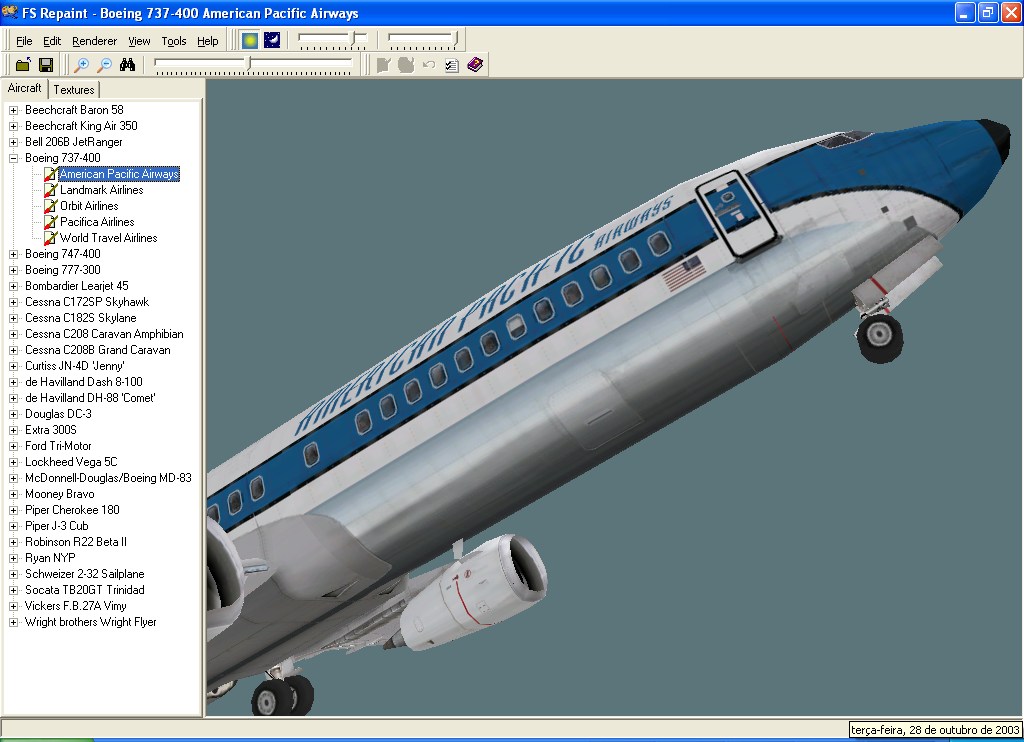Click the FS Repaint title bar icon
This screenshot has height=742, width=1024.
coord(9,12)
